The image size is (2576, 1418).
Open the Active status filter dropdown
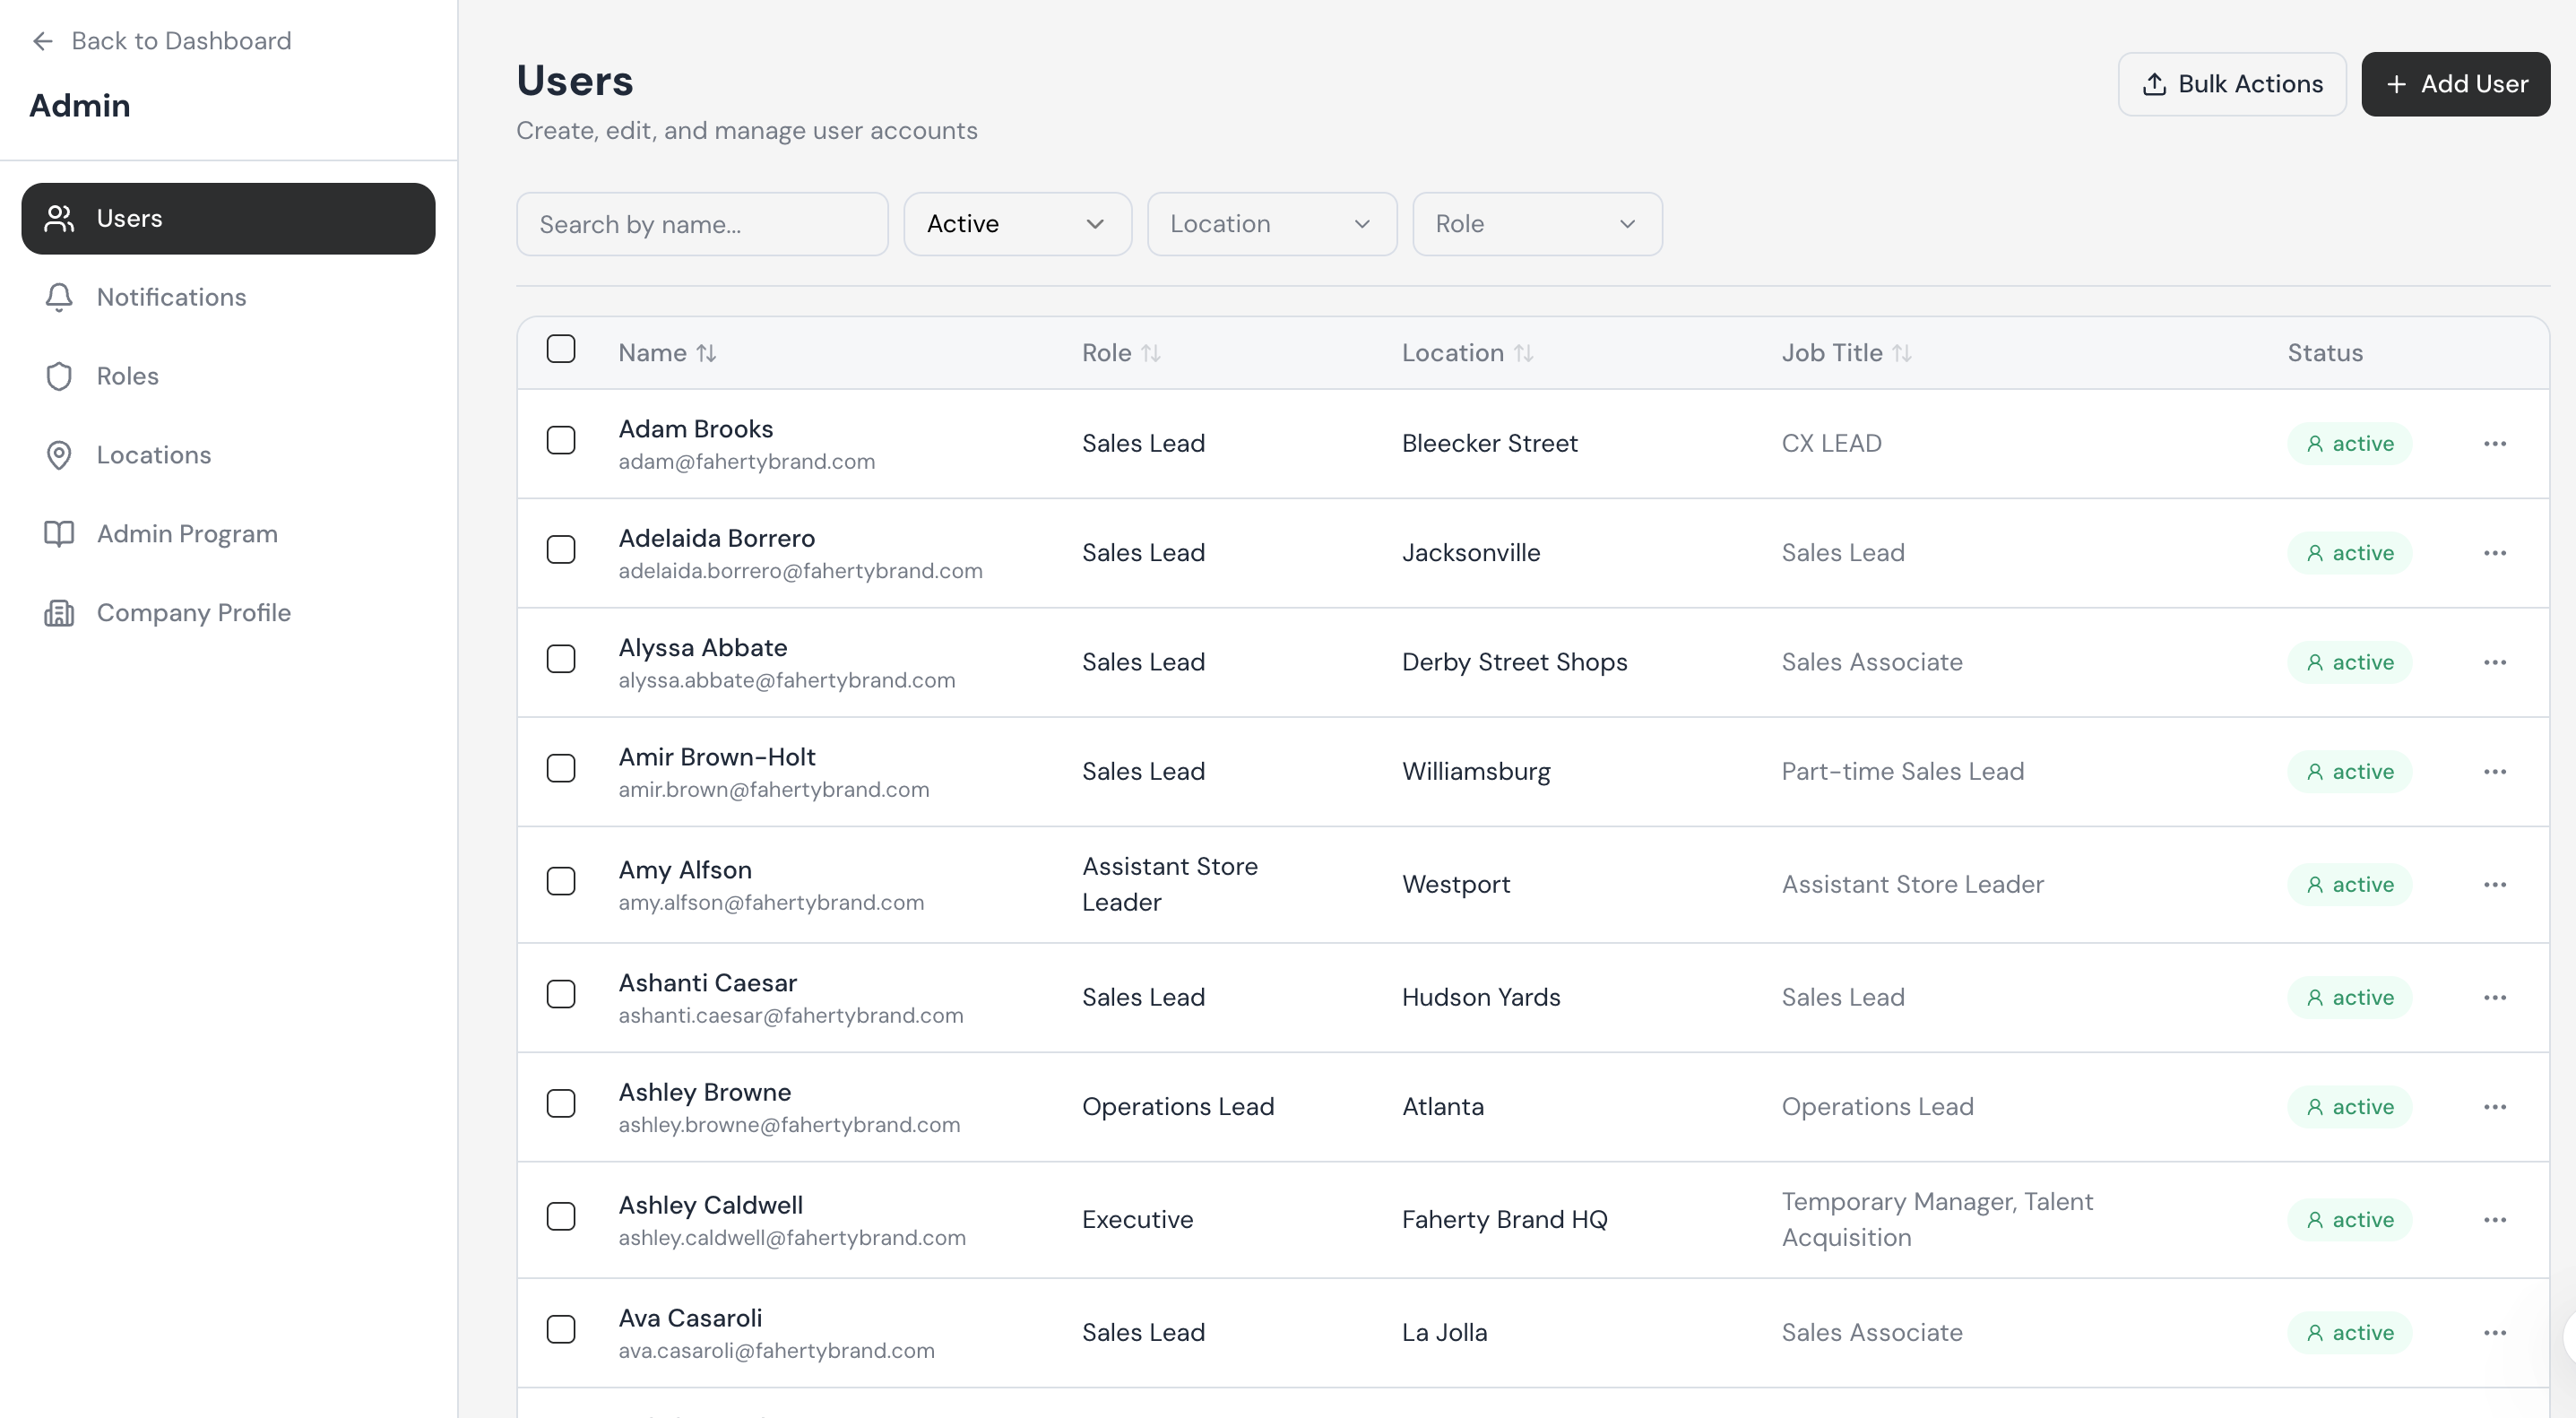pos(1017,224)
